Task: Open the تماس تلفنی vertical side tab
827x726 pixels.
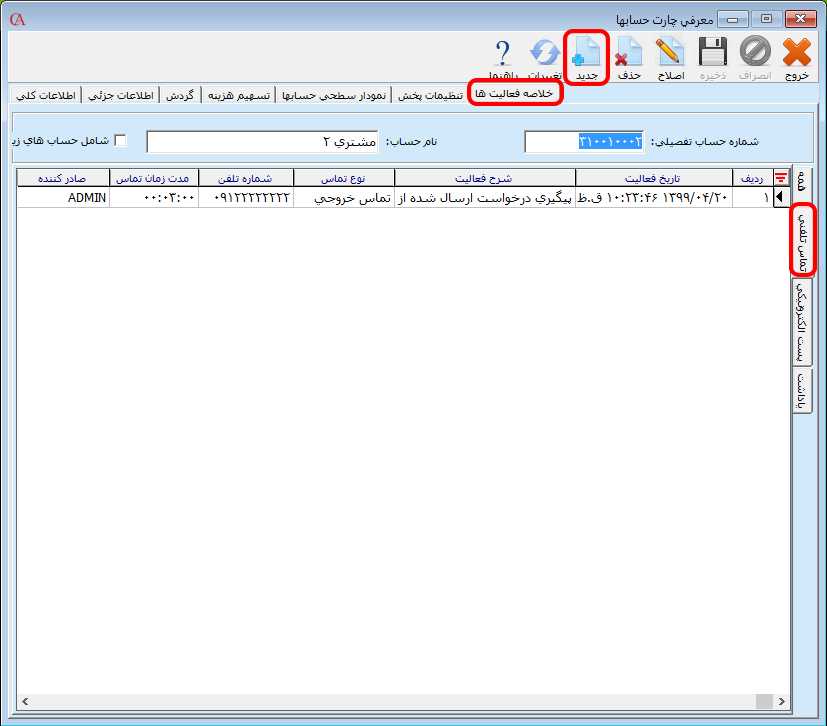Action: pyautogui.click(x=803, y=240)
